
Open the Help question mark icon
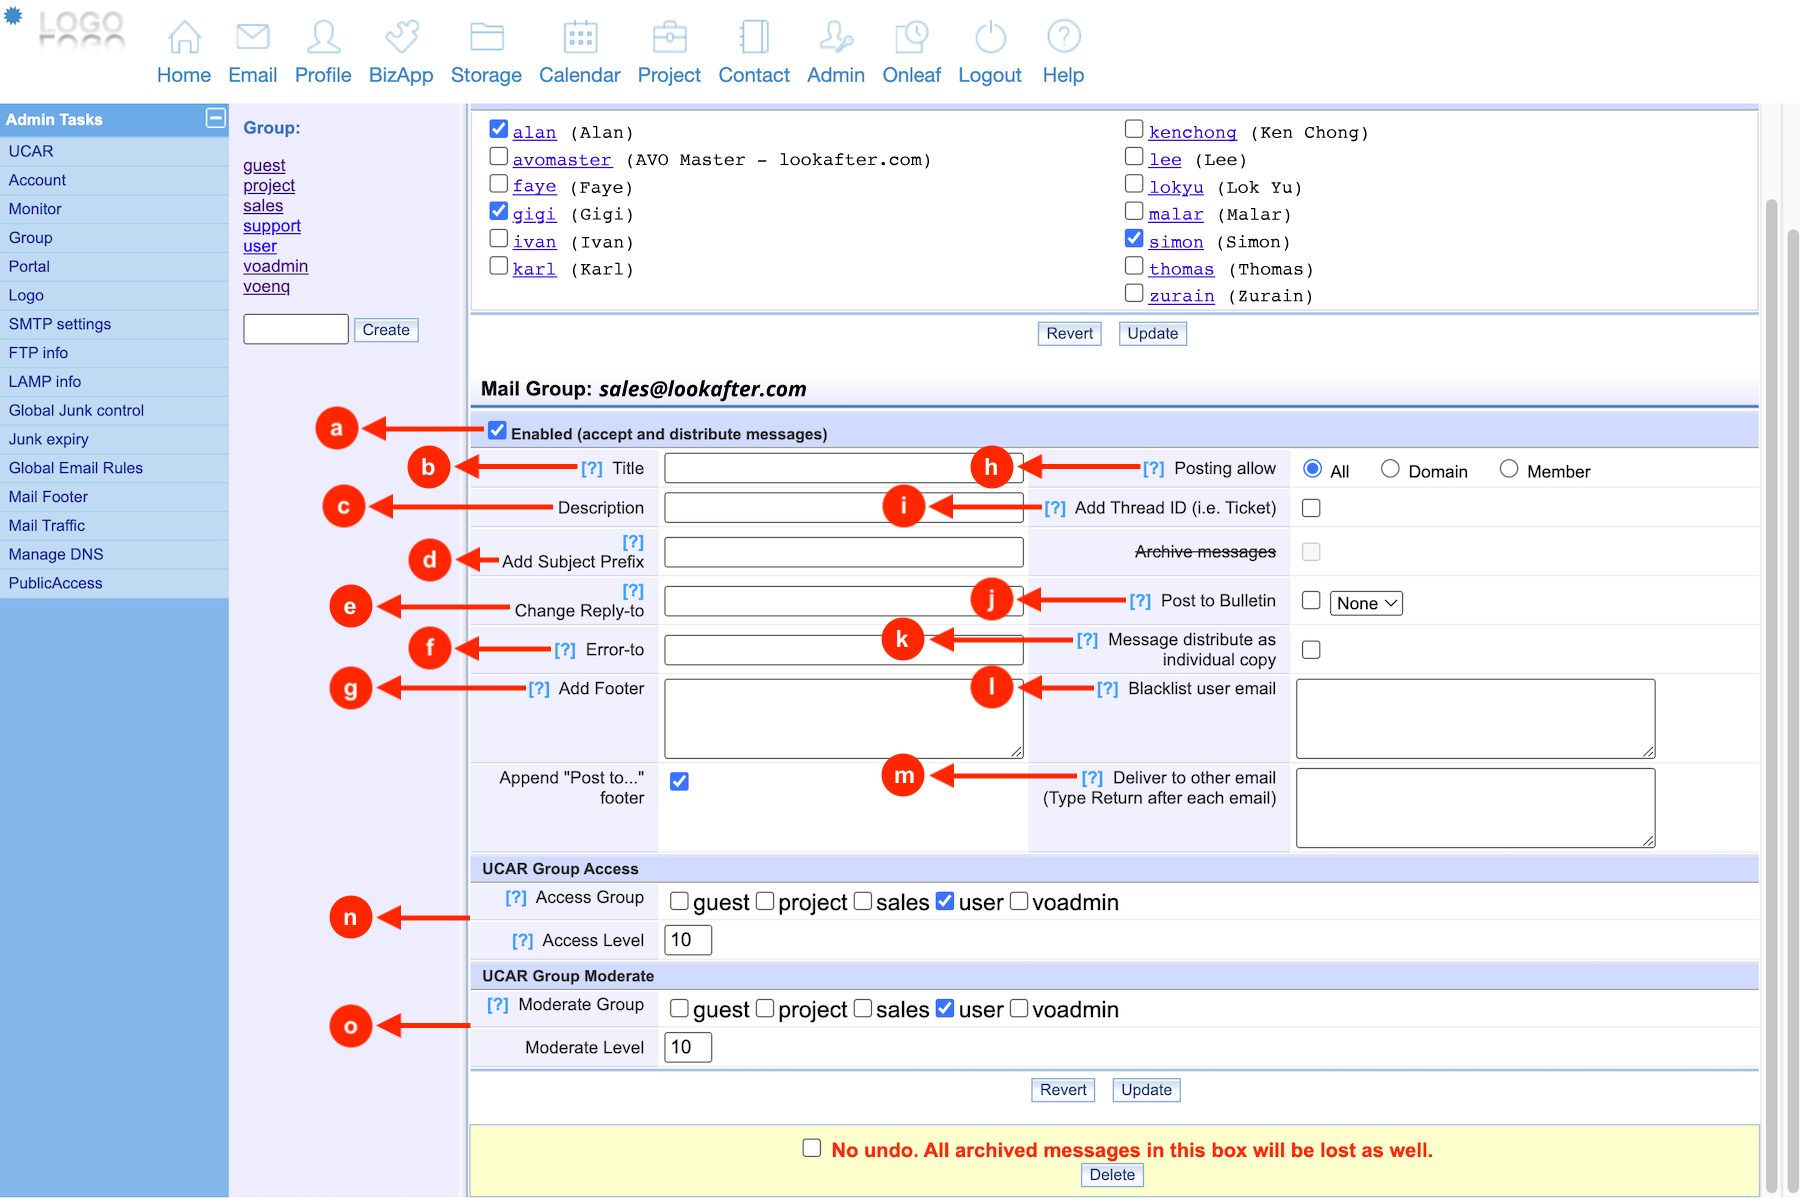1063,38
